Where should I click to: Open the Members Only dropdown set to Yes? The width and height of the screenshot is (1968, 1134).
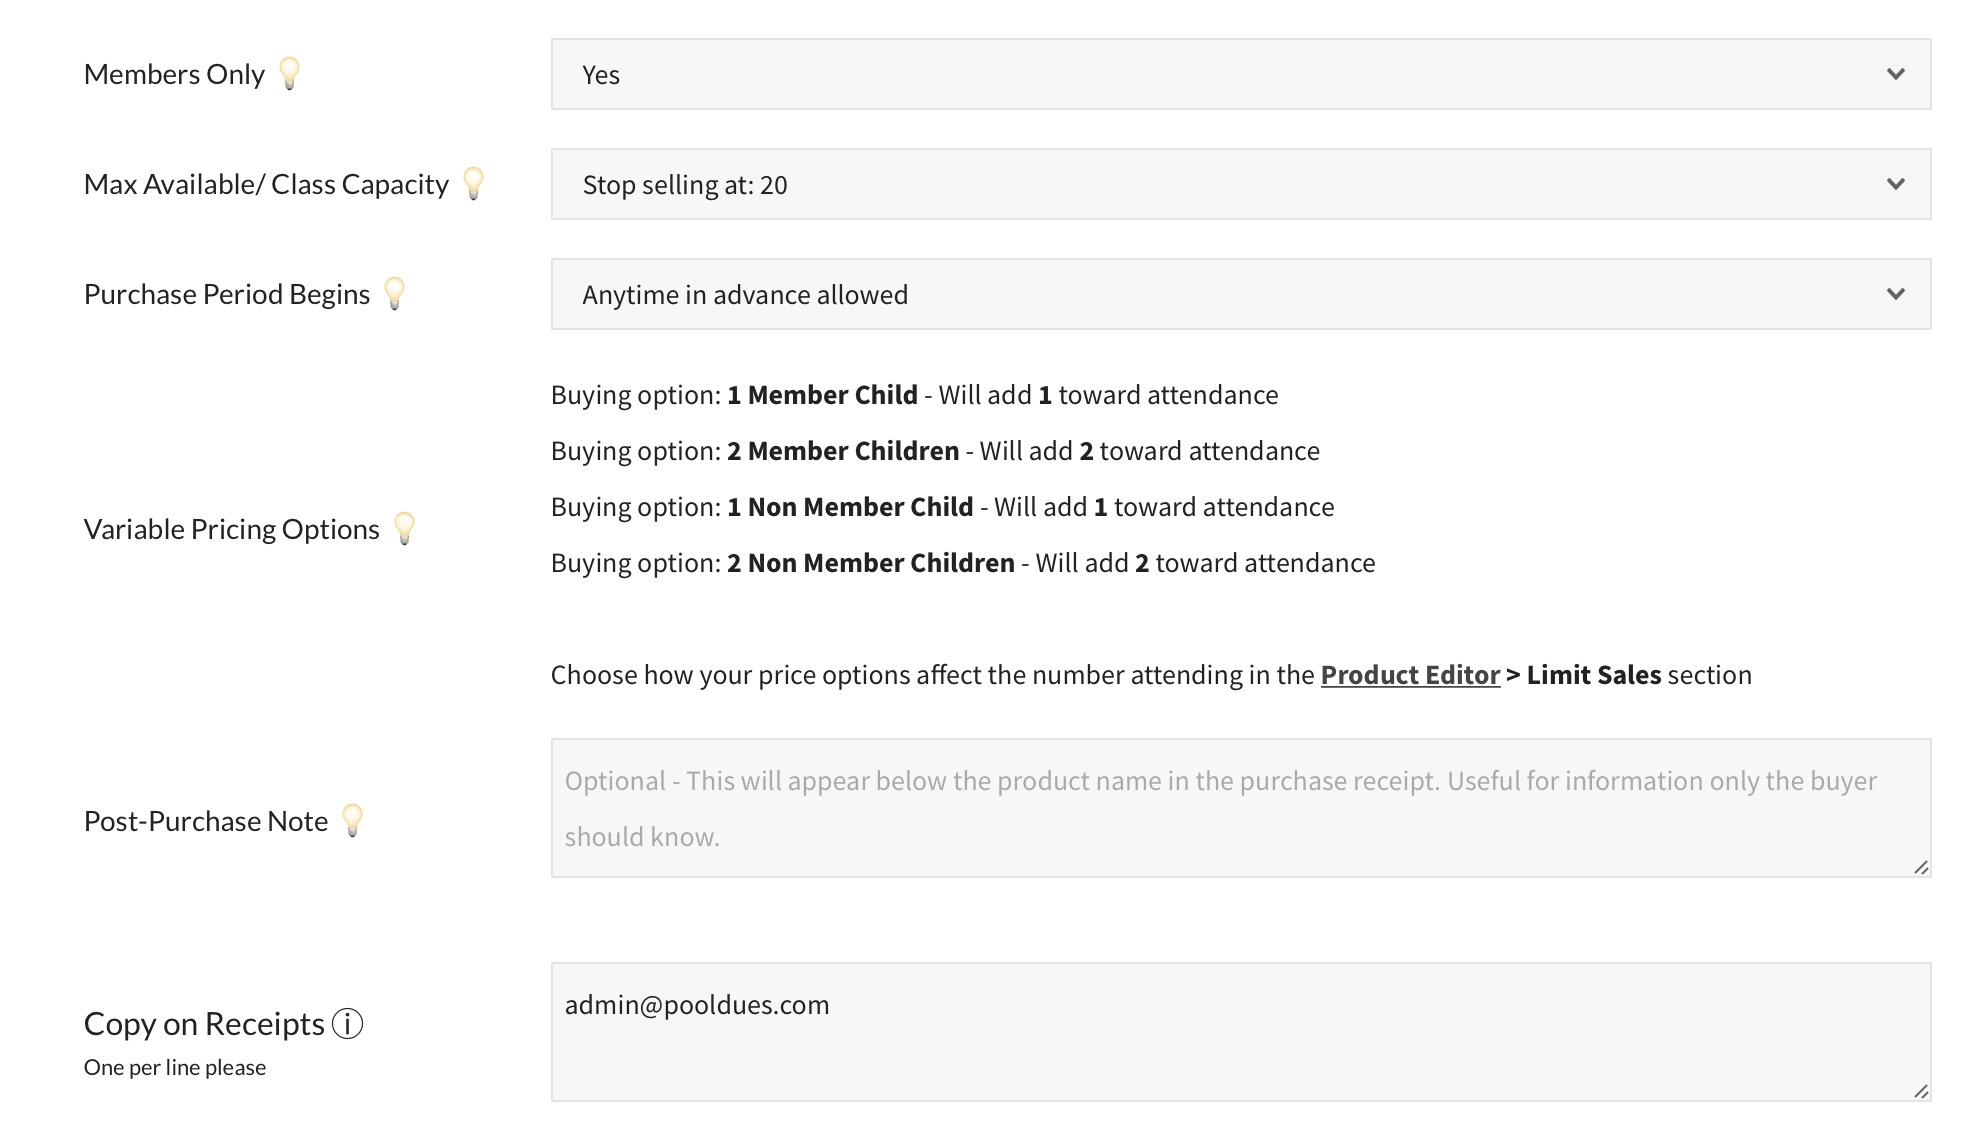coord(1240,74)
